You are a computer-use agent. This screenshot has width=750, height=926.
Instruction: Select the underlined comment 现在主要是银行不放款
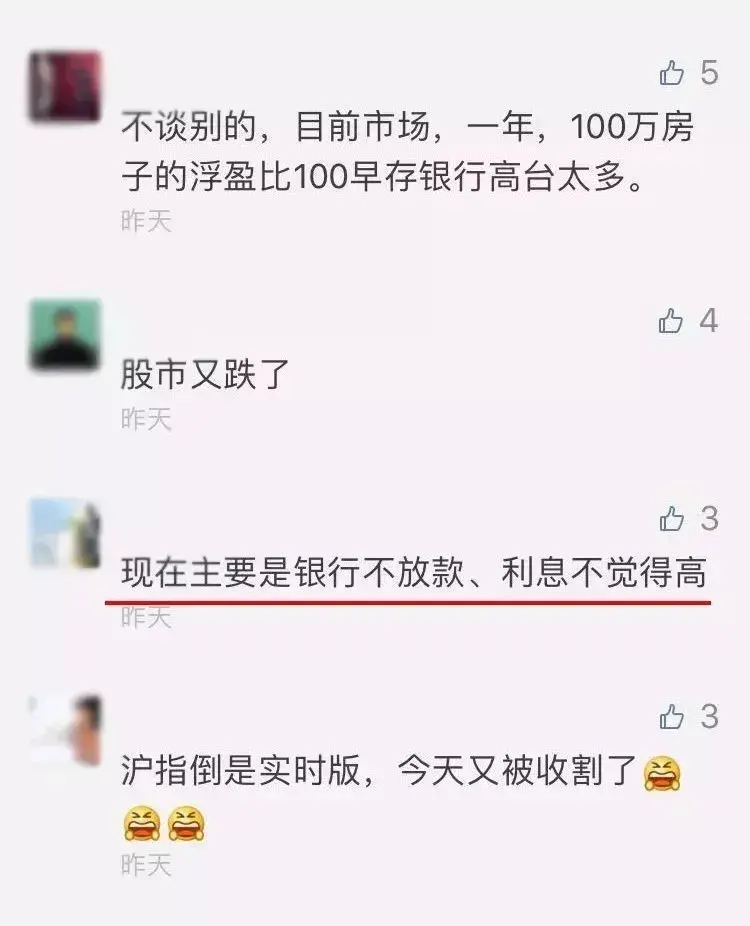point(413,572)
